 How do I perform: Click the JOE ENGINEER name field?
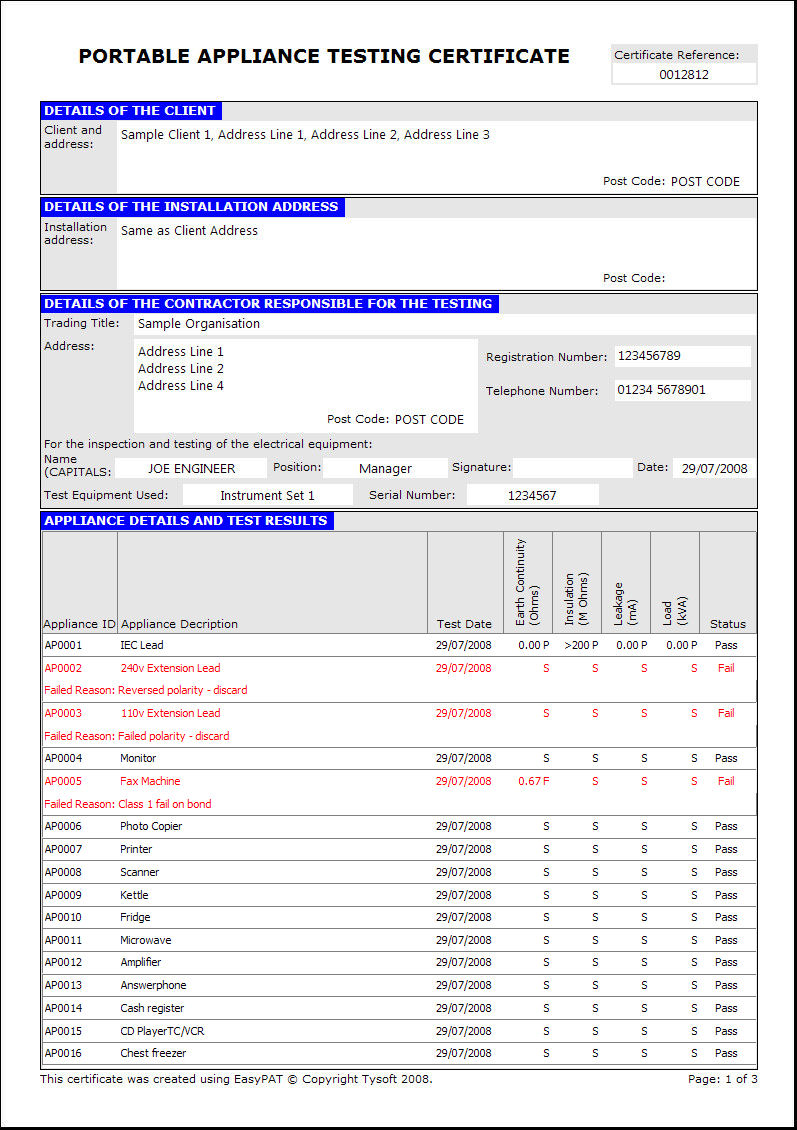click(x=191, y=468)
